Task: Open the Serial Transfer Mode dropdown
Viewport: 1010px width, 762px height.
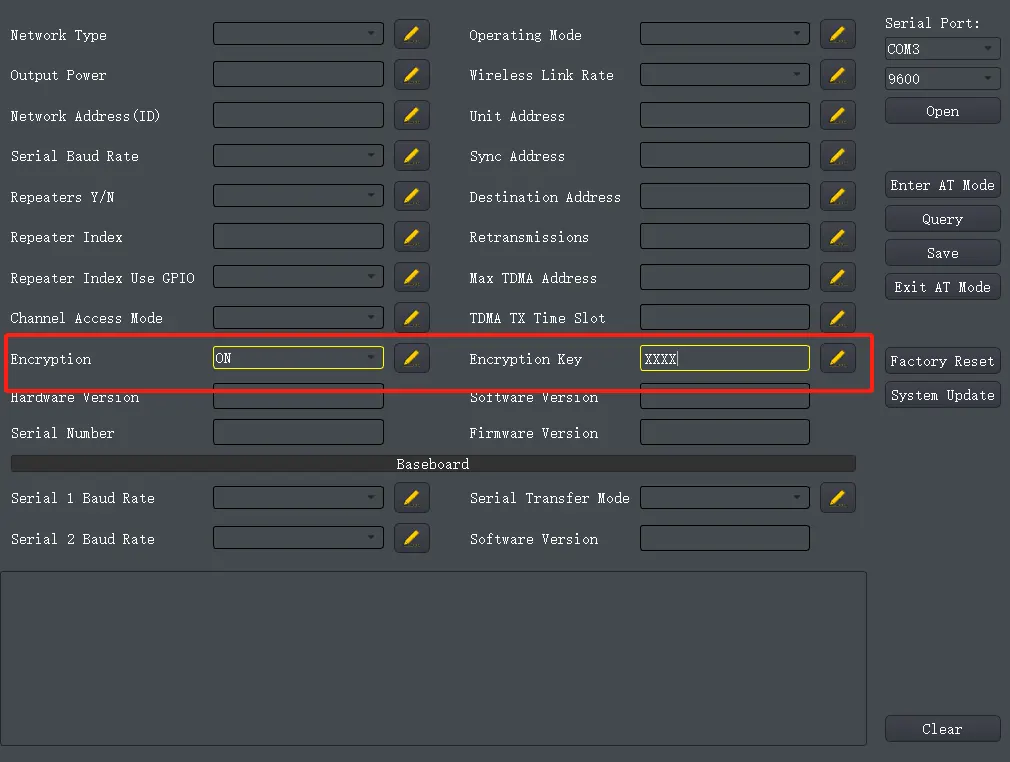Action: pos(724,497)
